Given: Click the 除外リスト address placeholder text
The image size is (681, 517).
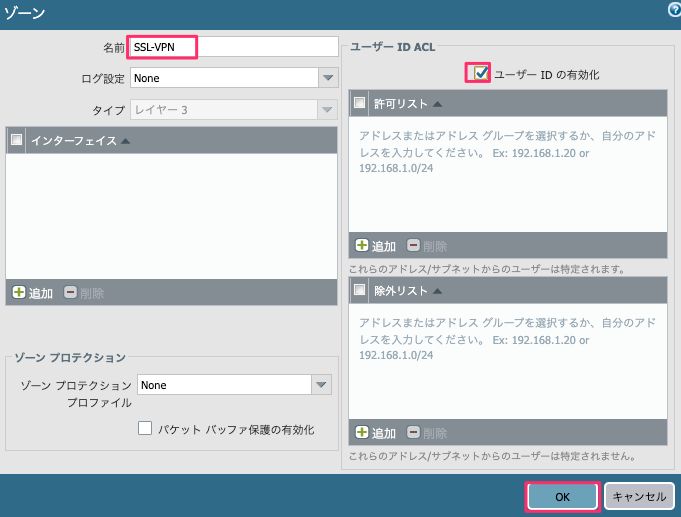Looking at the screenshot, I should pos(507,338).
